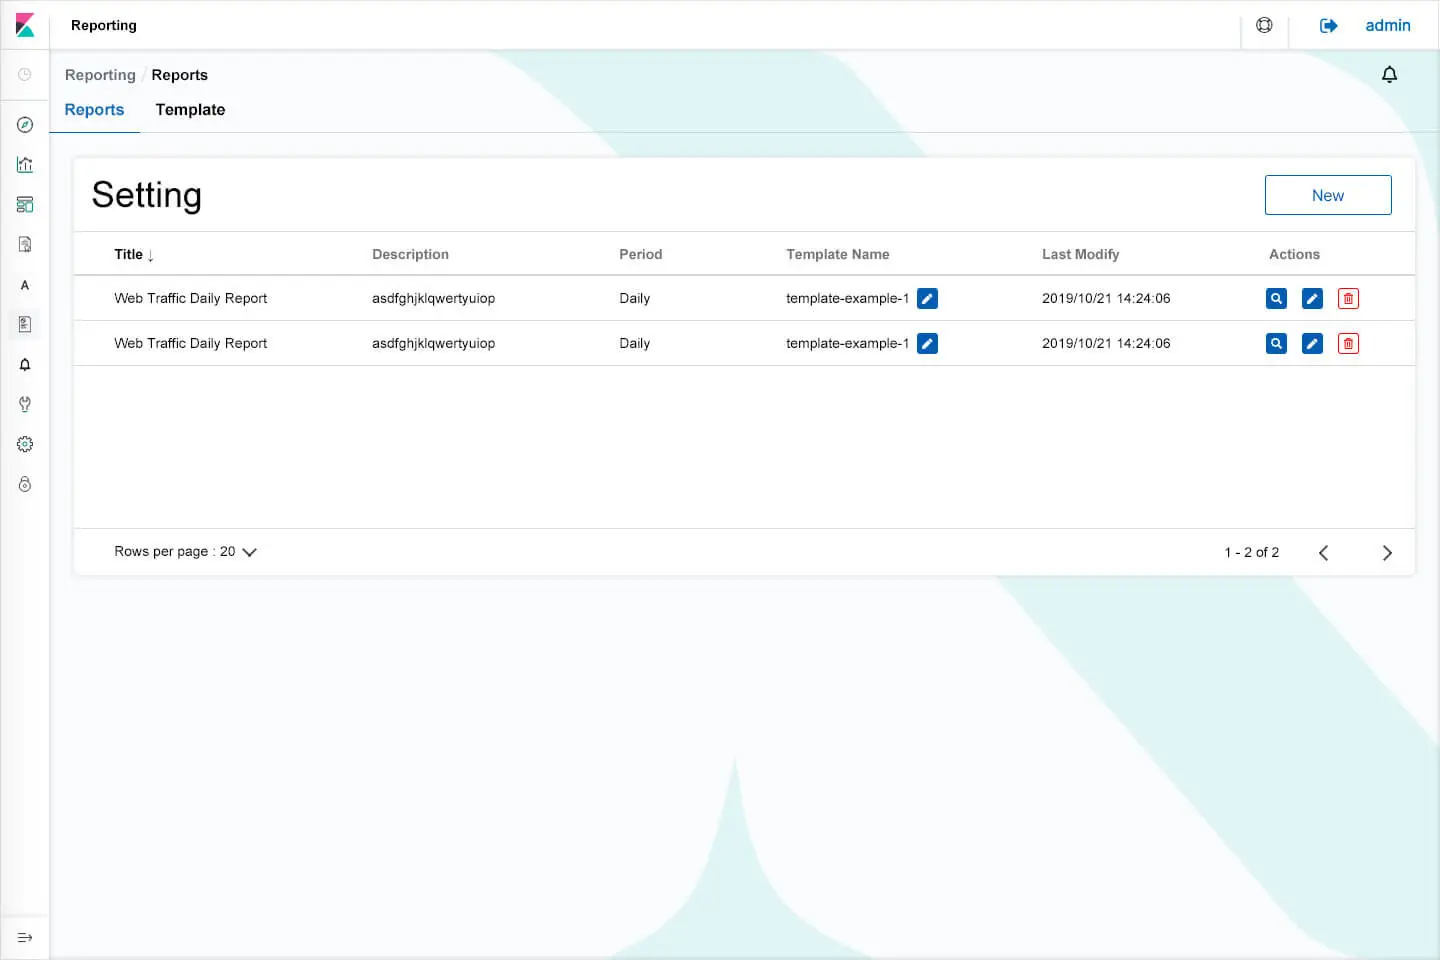The image size is (1440, 960).
Task: Open the padlock security icon in sidebar
Action: 25,484
